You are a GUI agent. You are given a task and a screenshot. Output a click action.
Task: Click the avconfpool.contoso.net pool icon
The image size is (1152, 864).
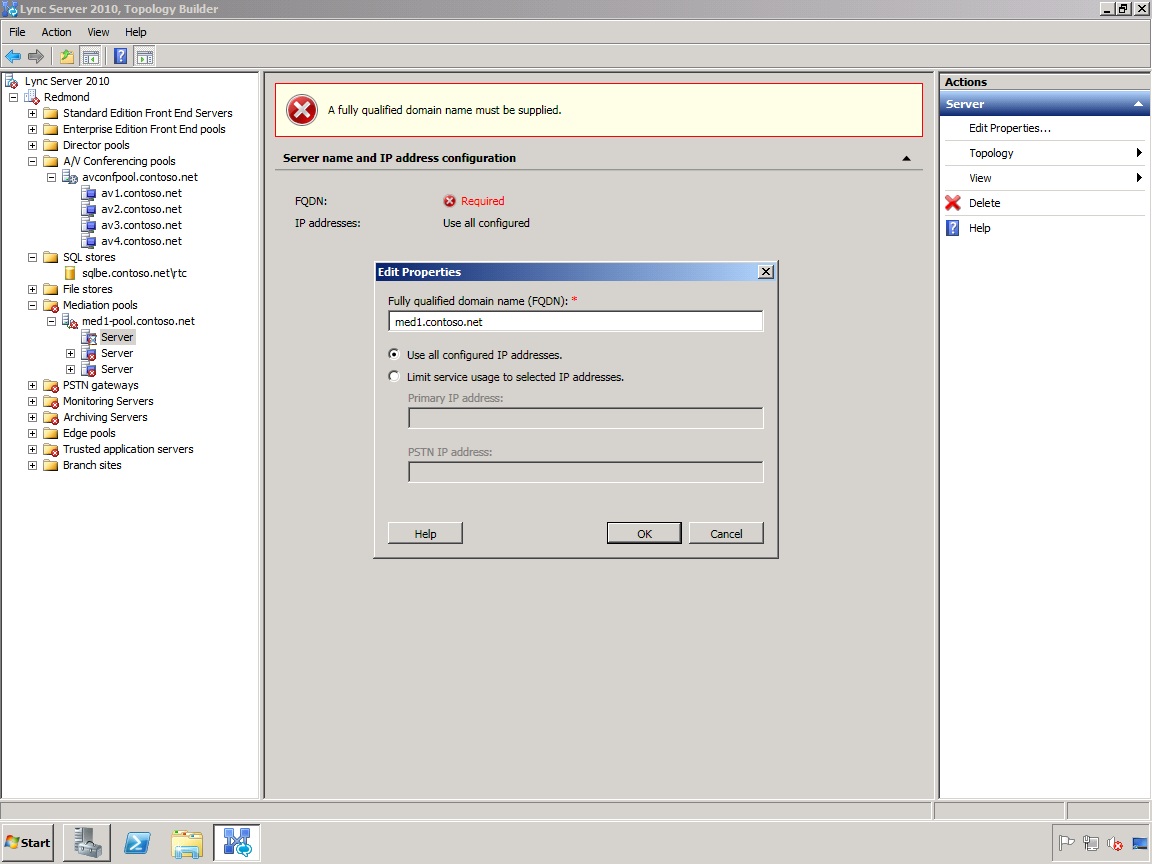coord(70,177)
